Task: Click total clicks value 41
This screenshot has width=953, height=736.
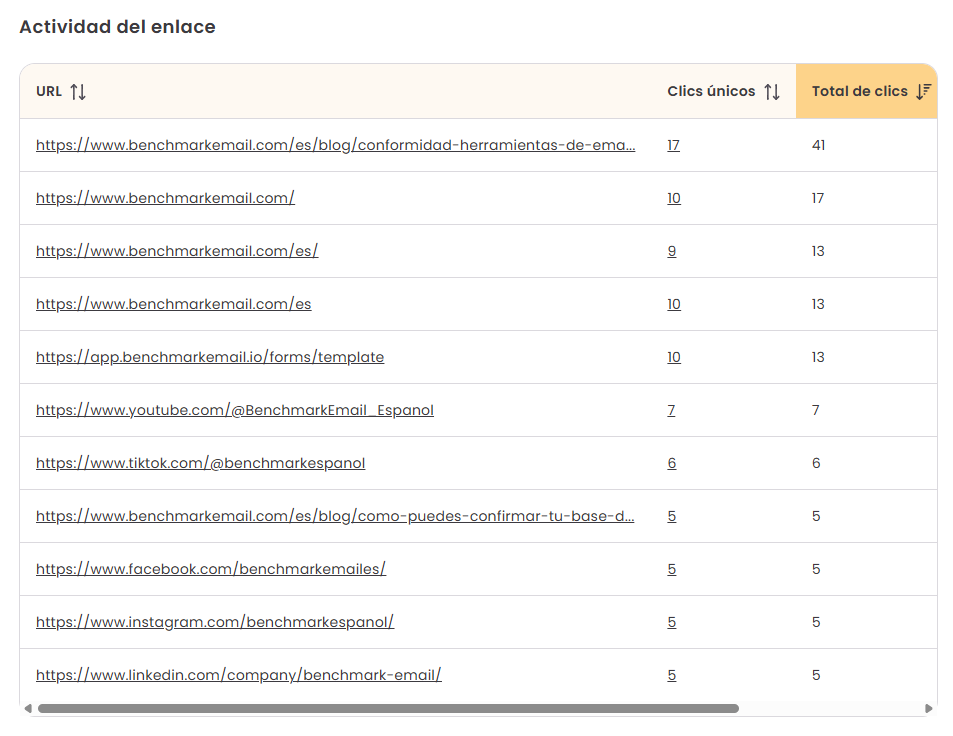Action: [819, 145]
